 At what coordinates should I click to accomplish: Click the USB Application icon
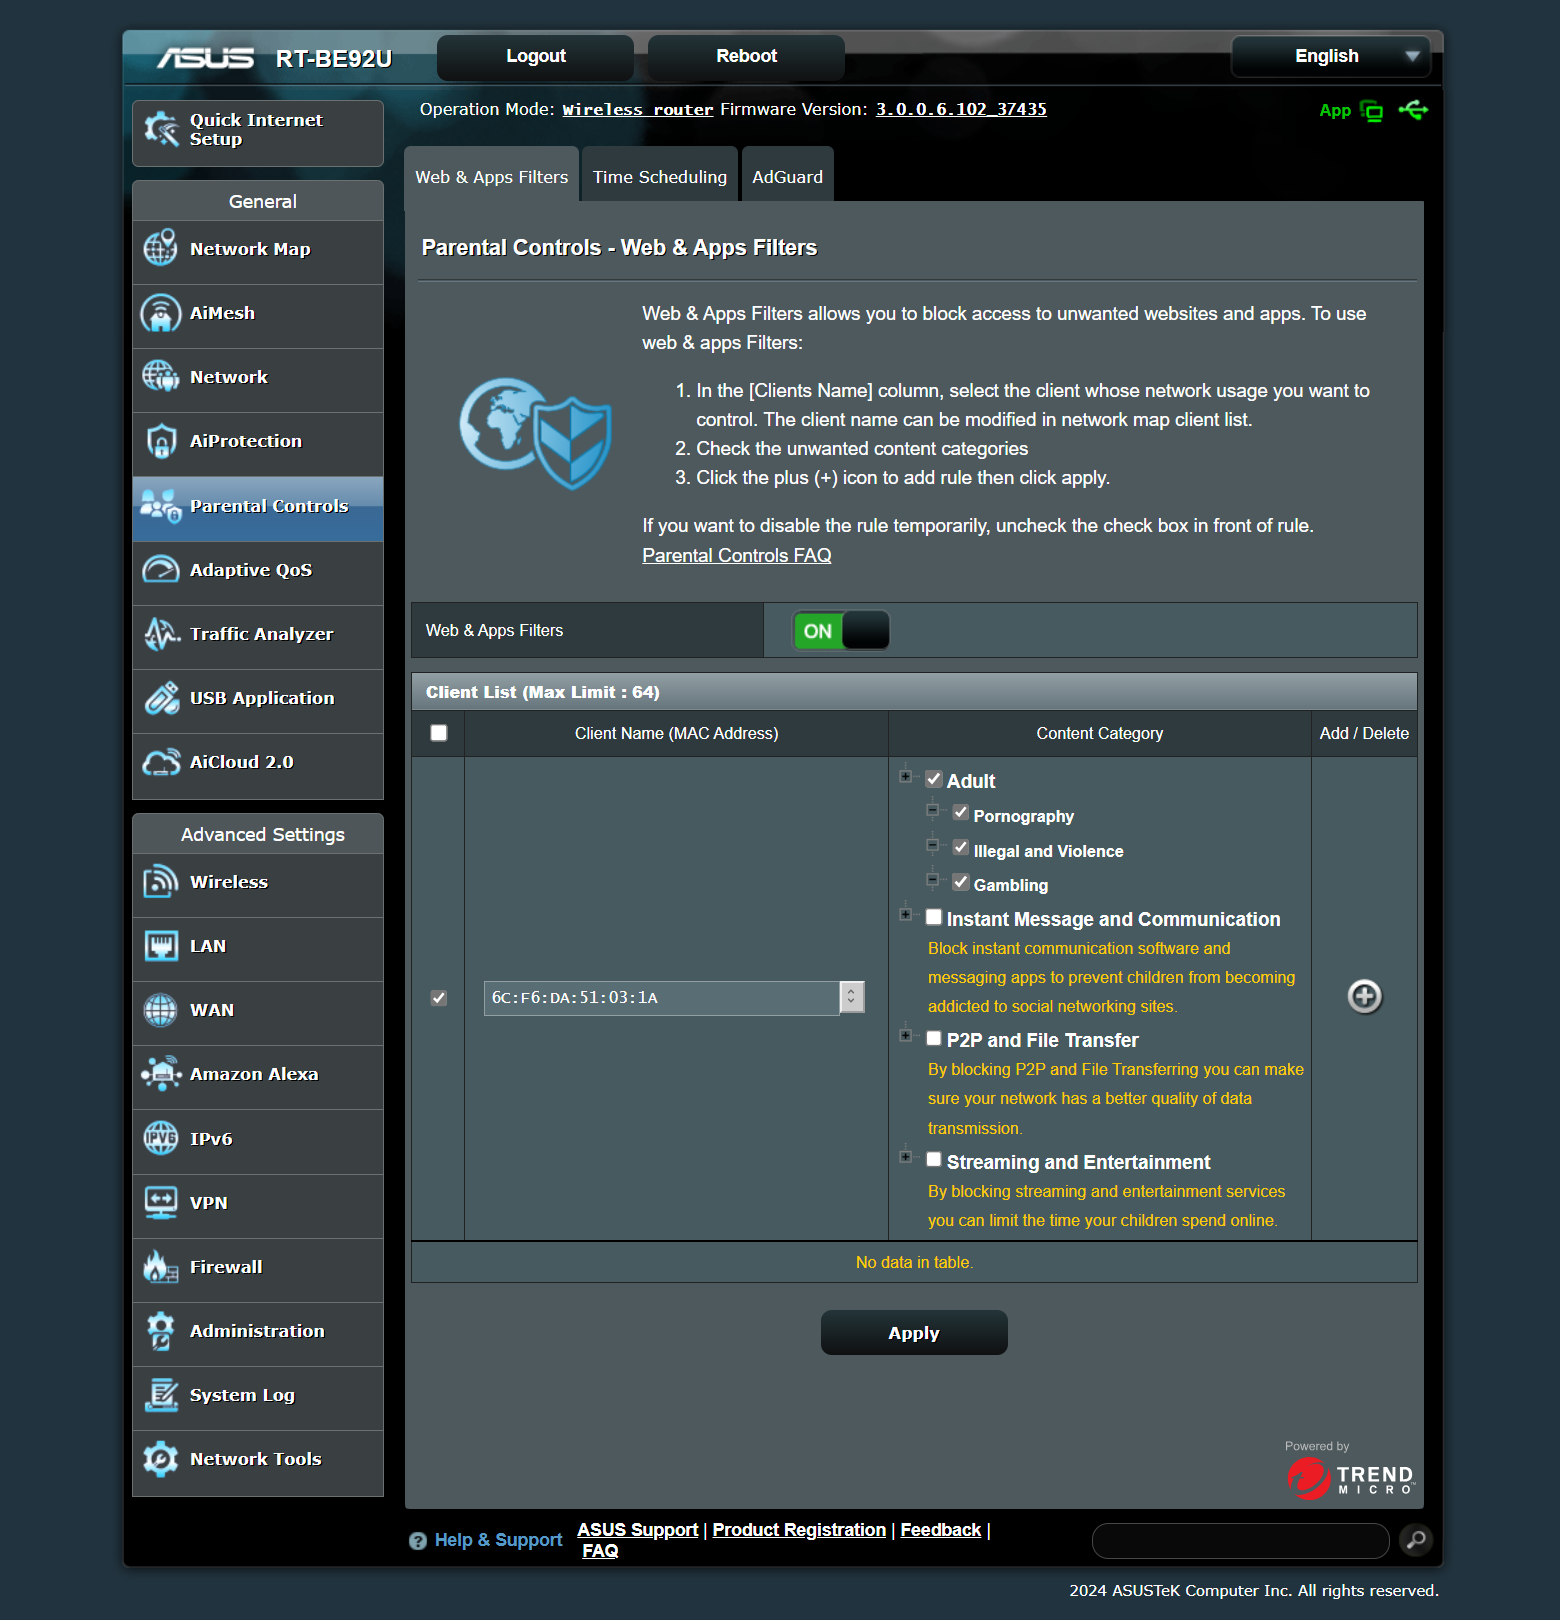[x=161, y=698]
